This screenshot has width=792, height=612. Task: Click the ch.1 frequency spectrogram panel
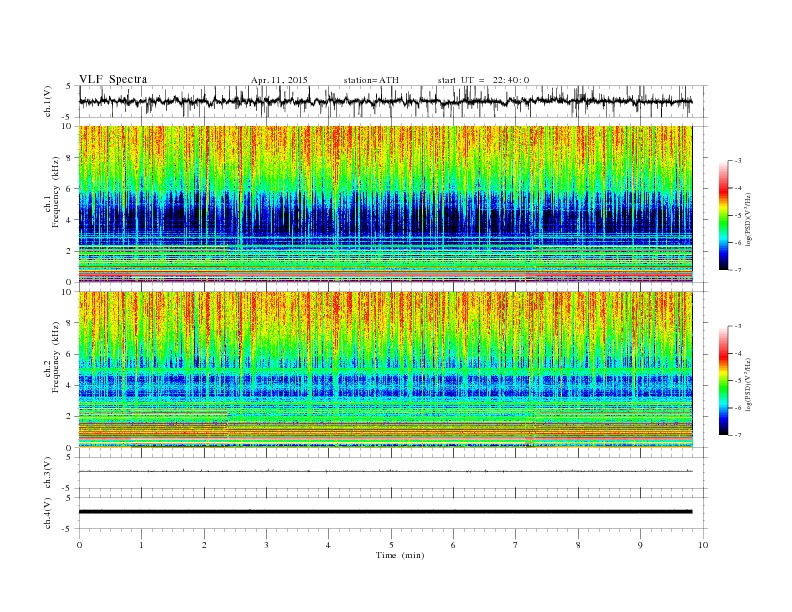[385, 204]
